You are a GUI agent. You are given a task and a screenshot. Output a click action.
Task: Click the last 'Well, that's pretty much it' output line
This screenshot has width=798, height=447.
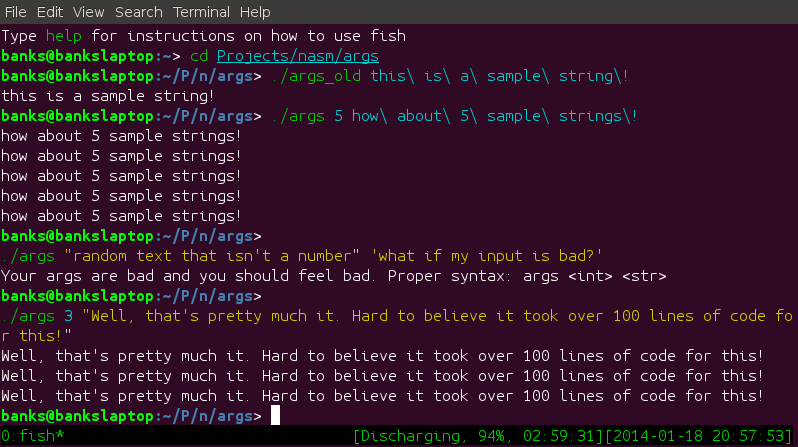tap(382, 396)
